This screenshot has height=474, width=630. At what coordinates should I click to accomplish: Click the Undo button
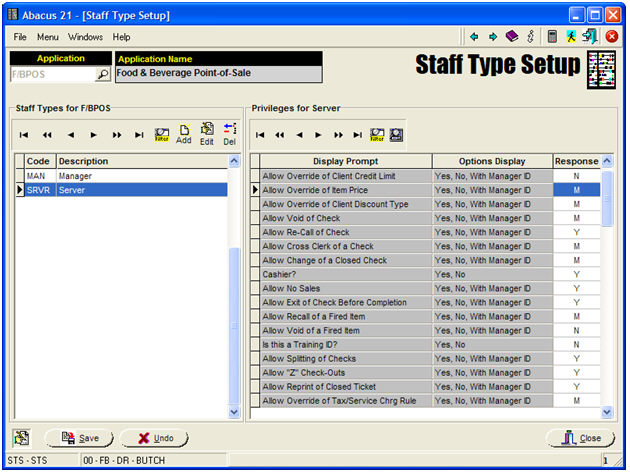pos(154,438)
